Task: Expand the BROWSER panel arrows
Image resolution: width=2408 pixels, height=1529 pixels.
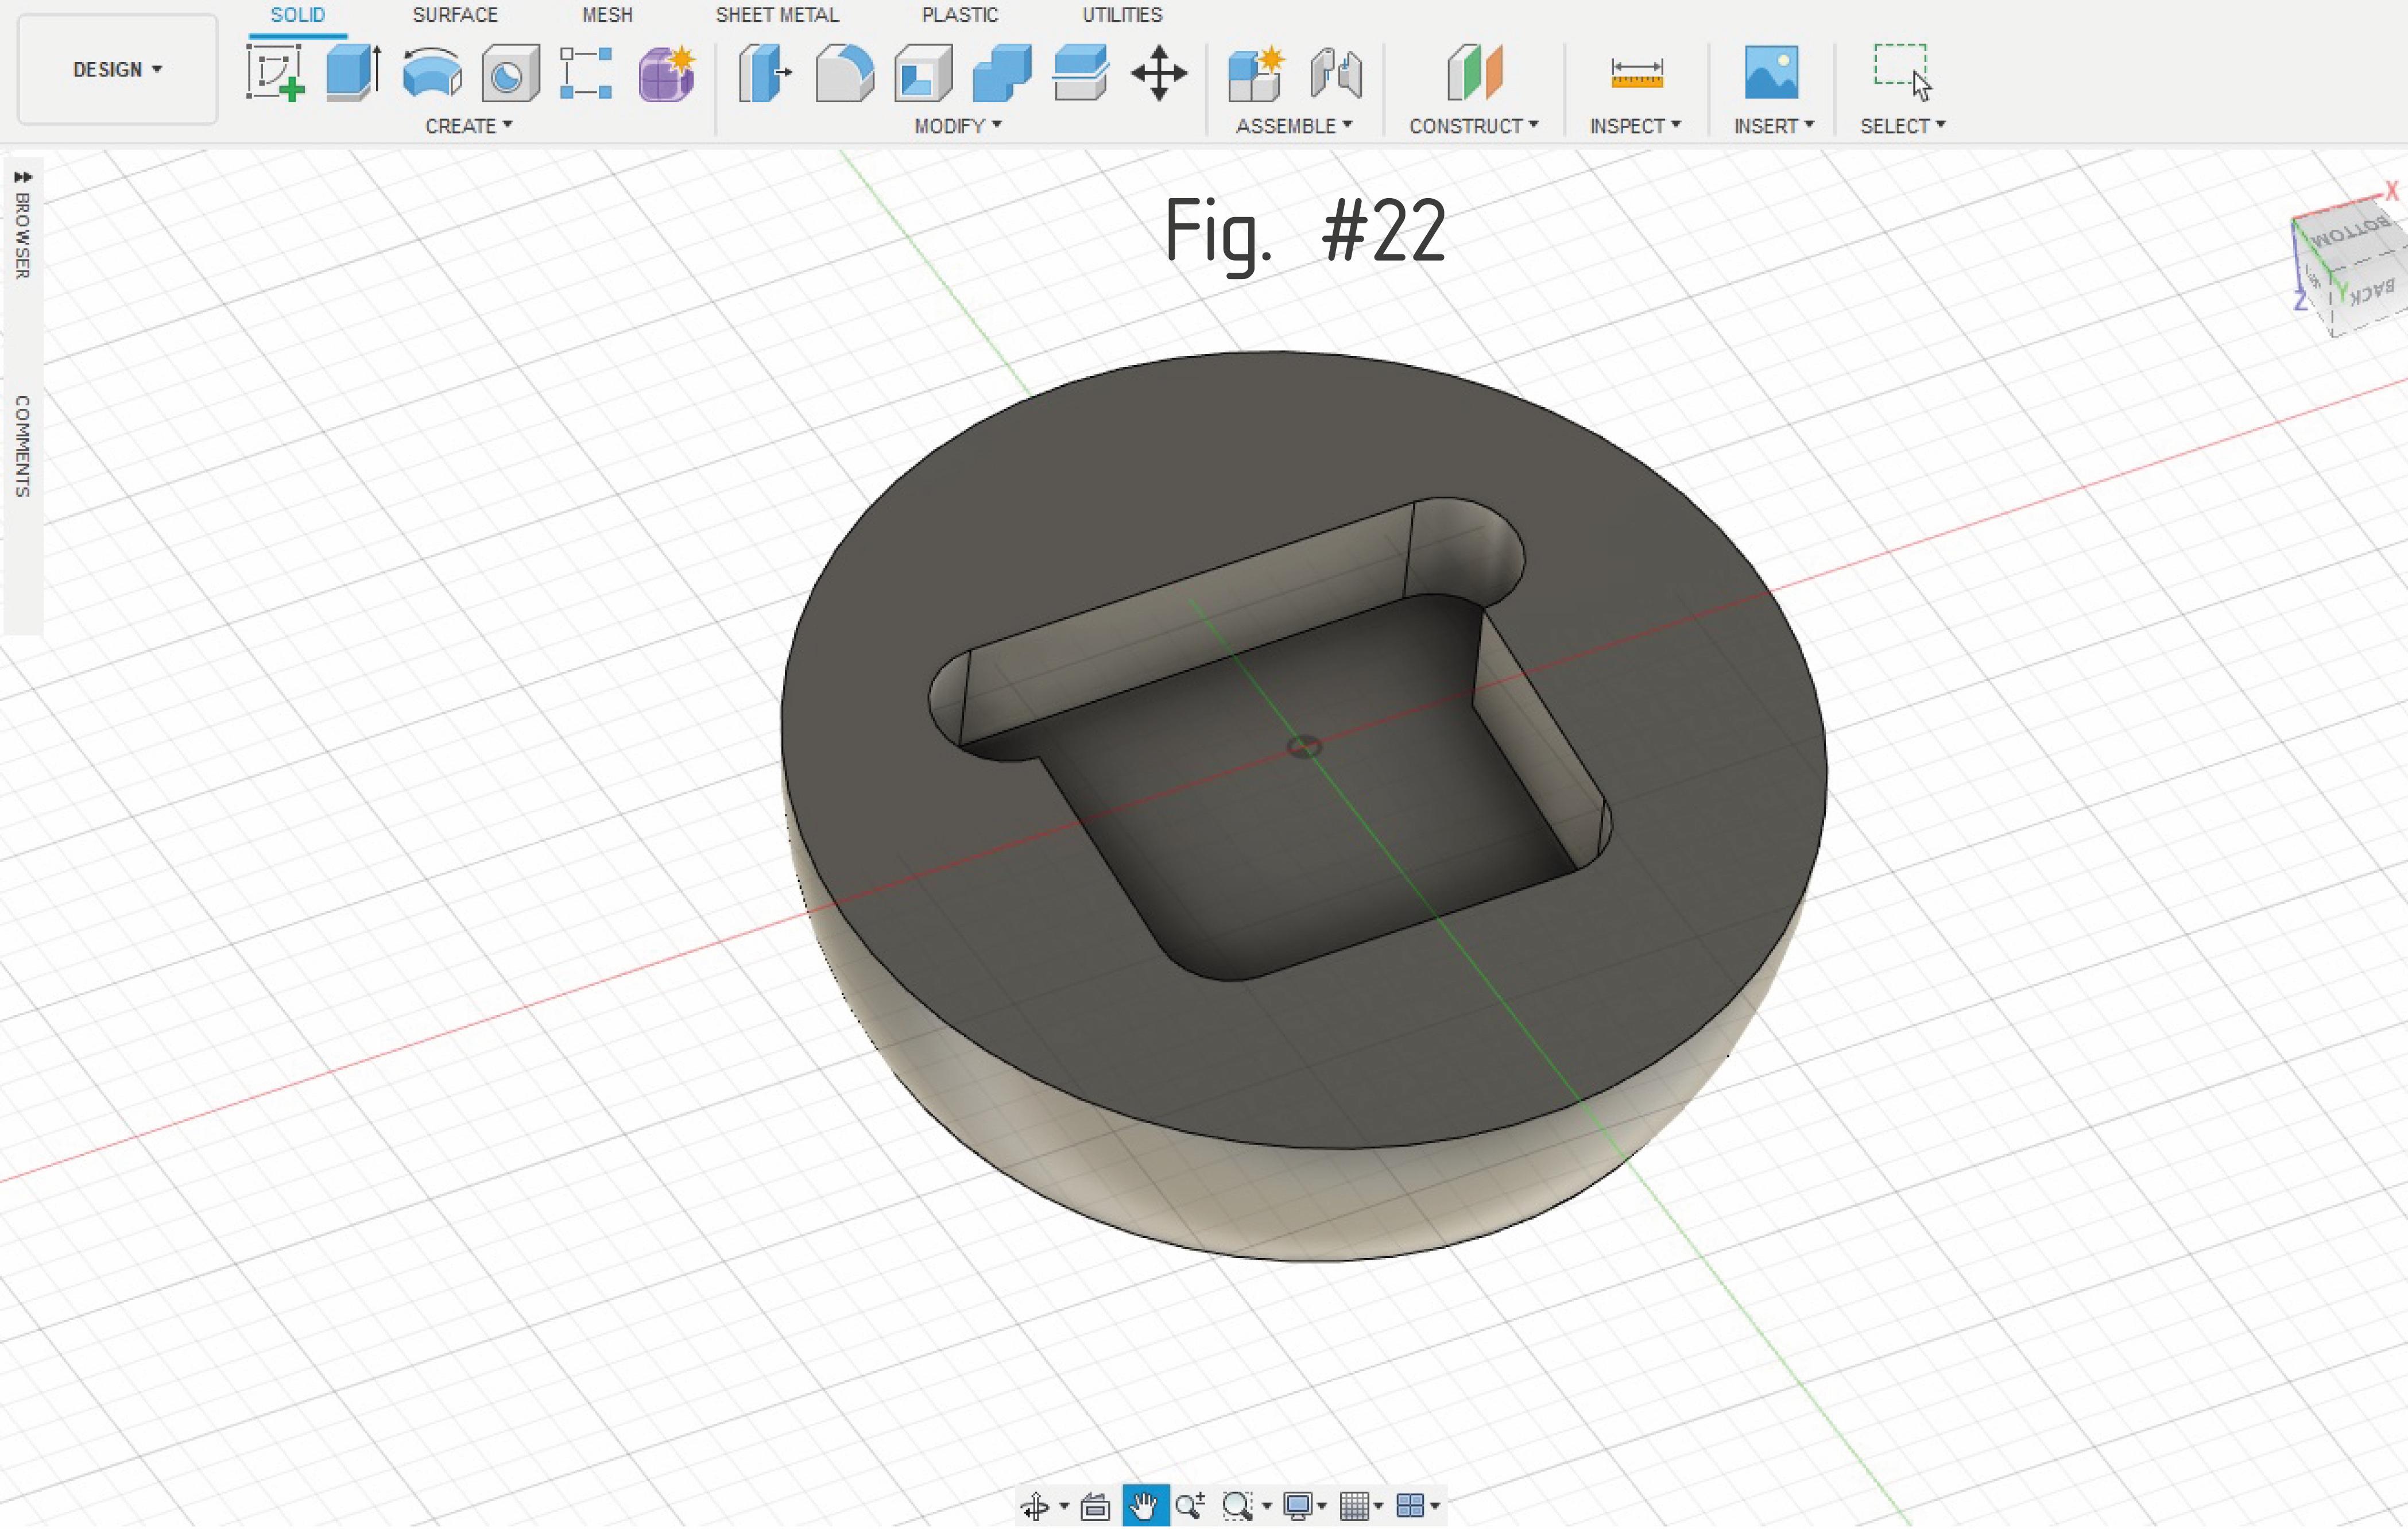Action: pyautogui.click(x=22, y=177)
